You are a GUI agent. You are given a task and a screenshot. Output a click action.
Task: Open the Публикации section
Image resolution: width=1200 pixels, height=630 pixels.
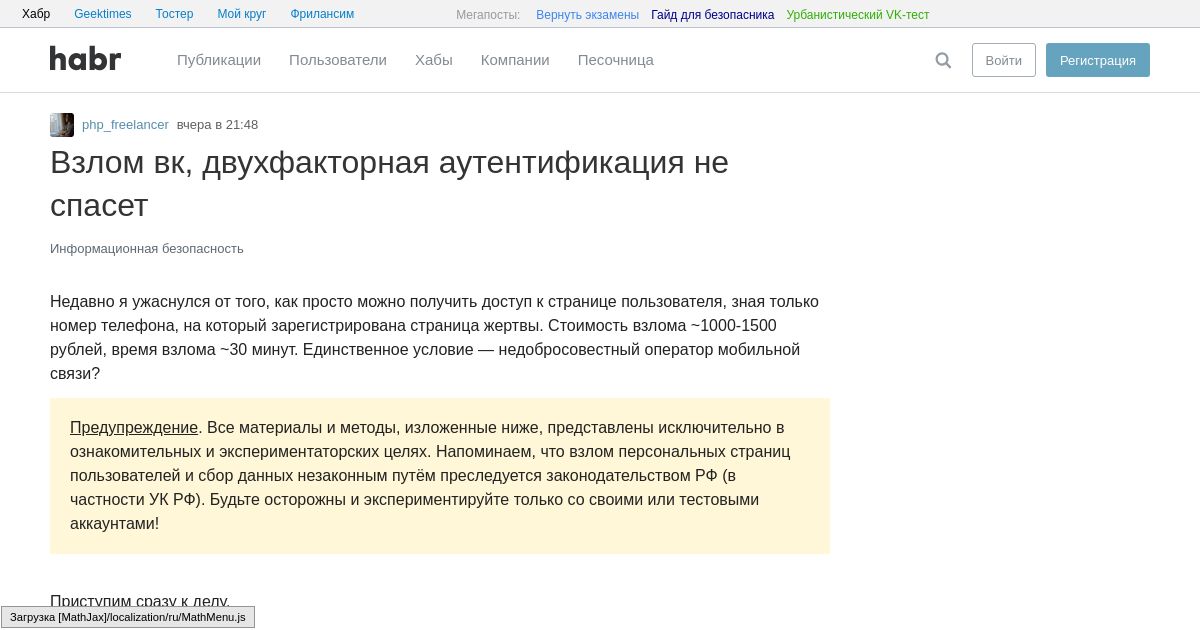click(219, 60)
